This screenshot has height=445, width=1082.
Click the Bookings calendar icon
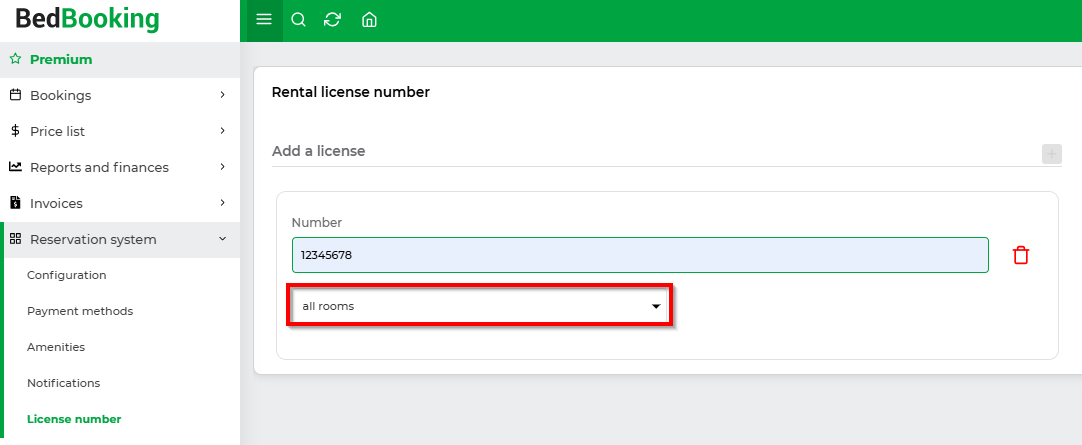click(x=15, y=95)
